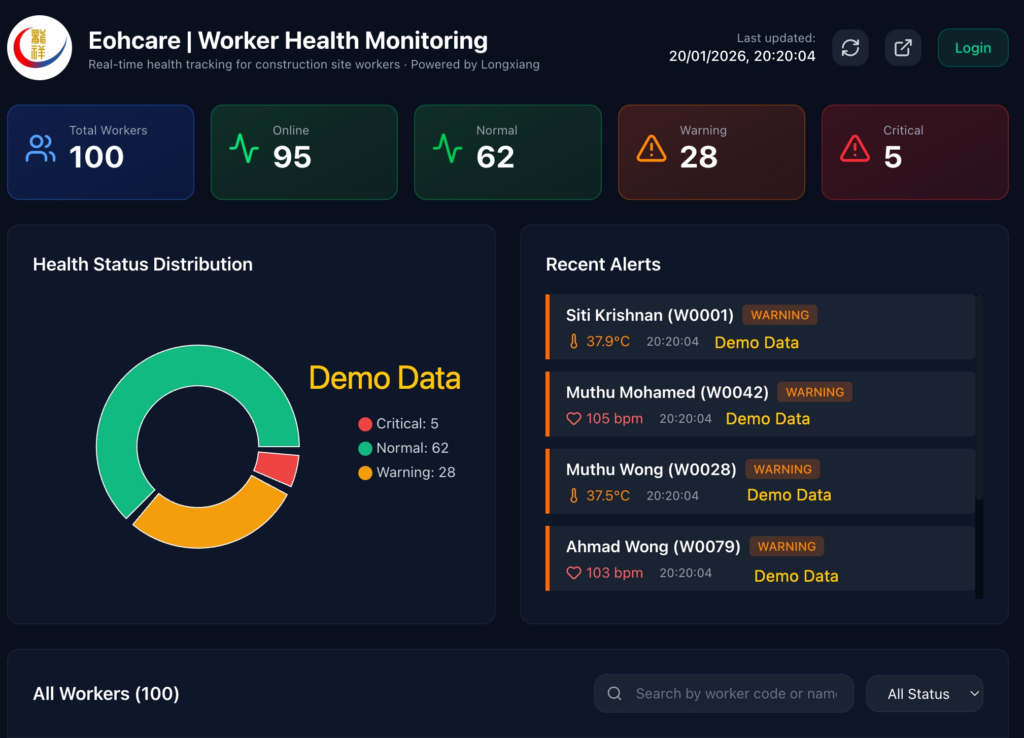Open the Ahmad Wong (W0079) alert

[x=760, y=558]
